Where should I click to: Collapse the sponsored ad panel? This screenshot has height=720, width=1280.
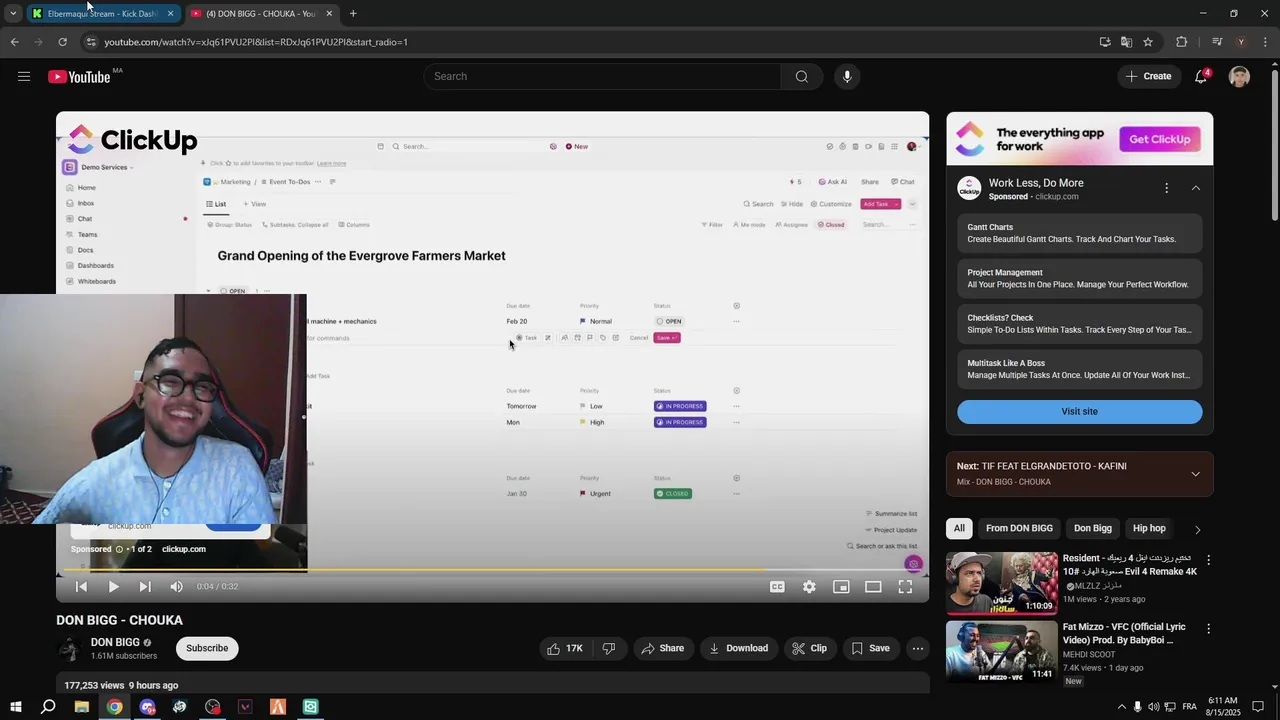(1196, 188)
